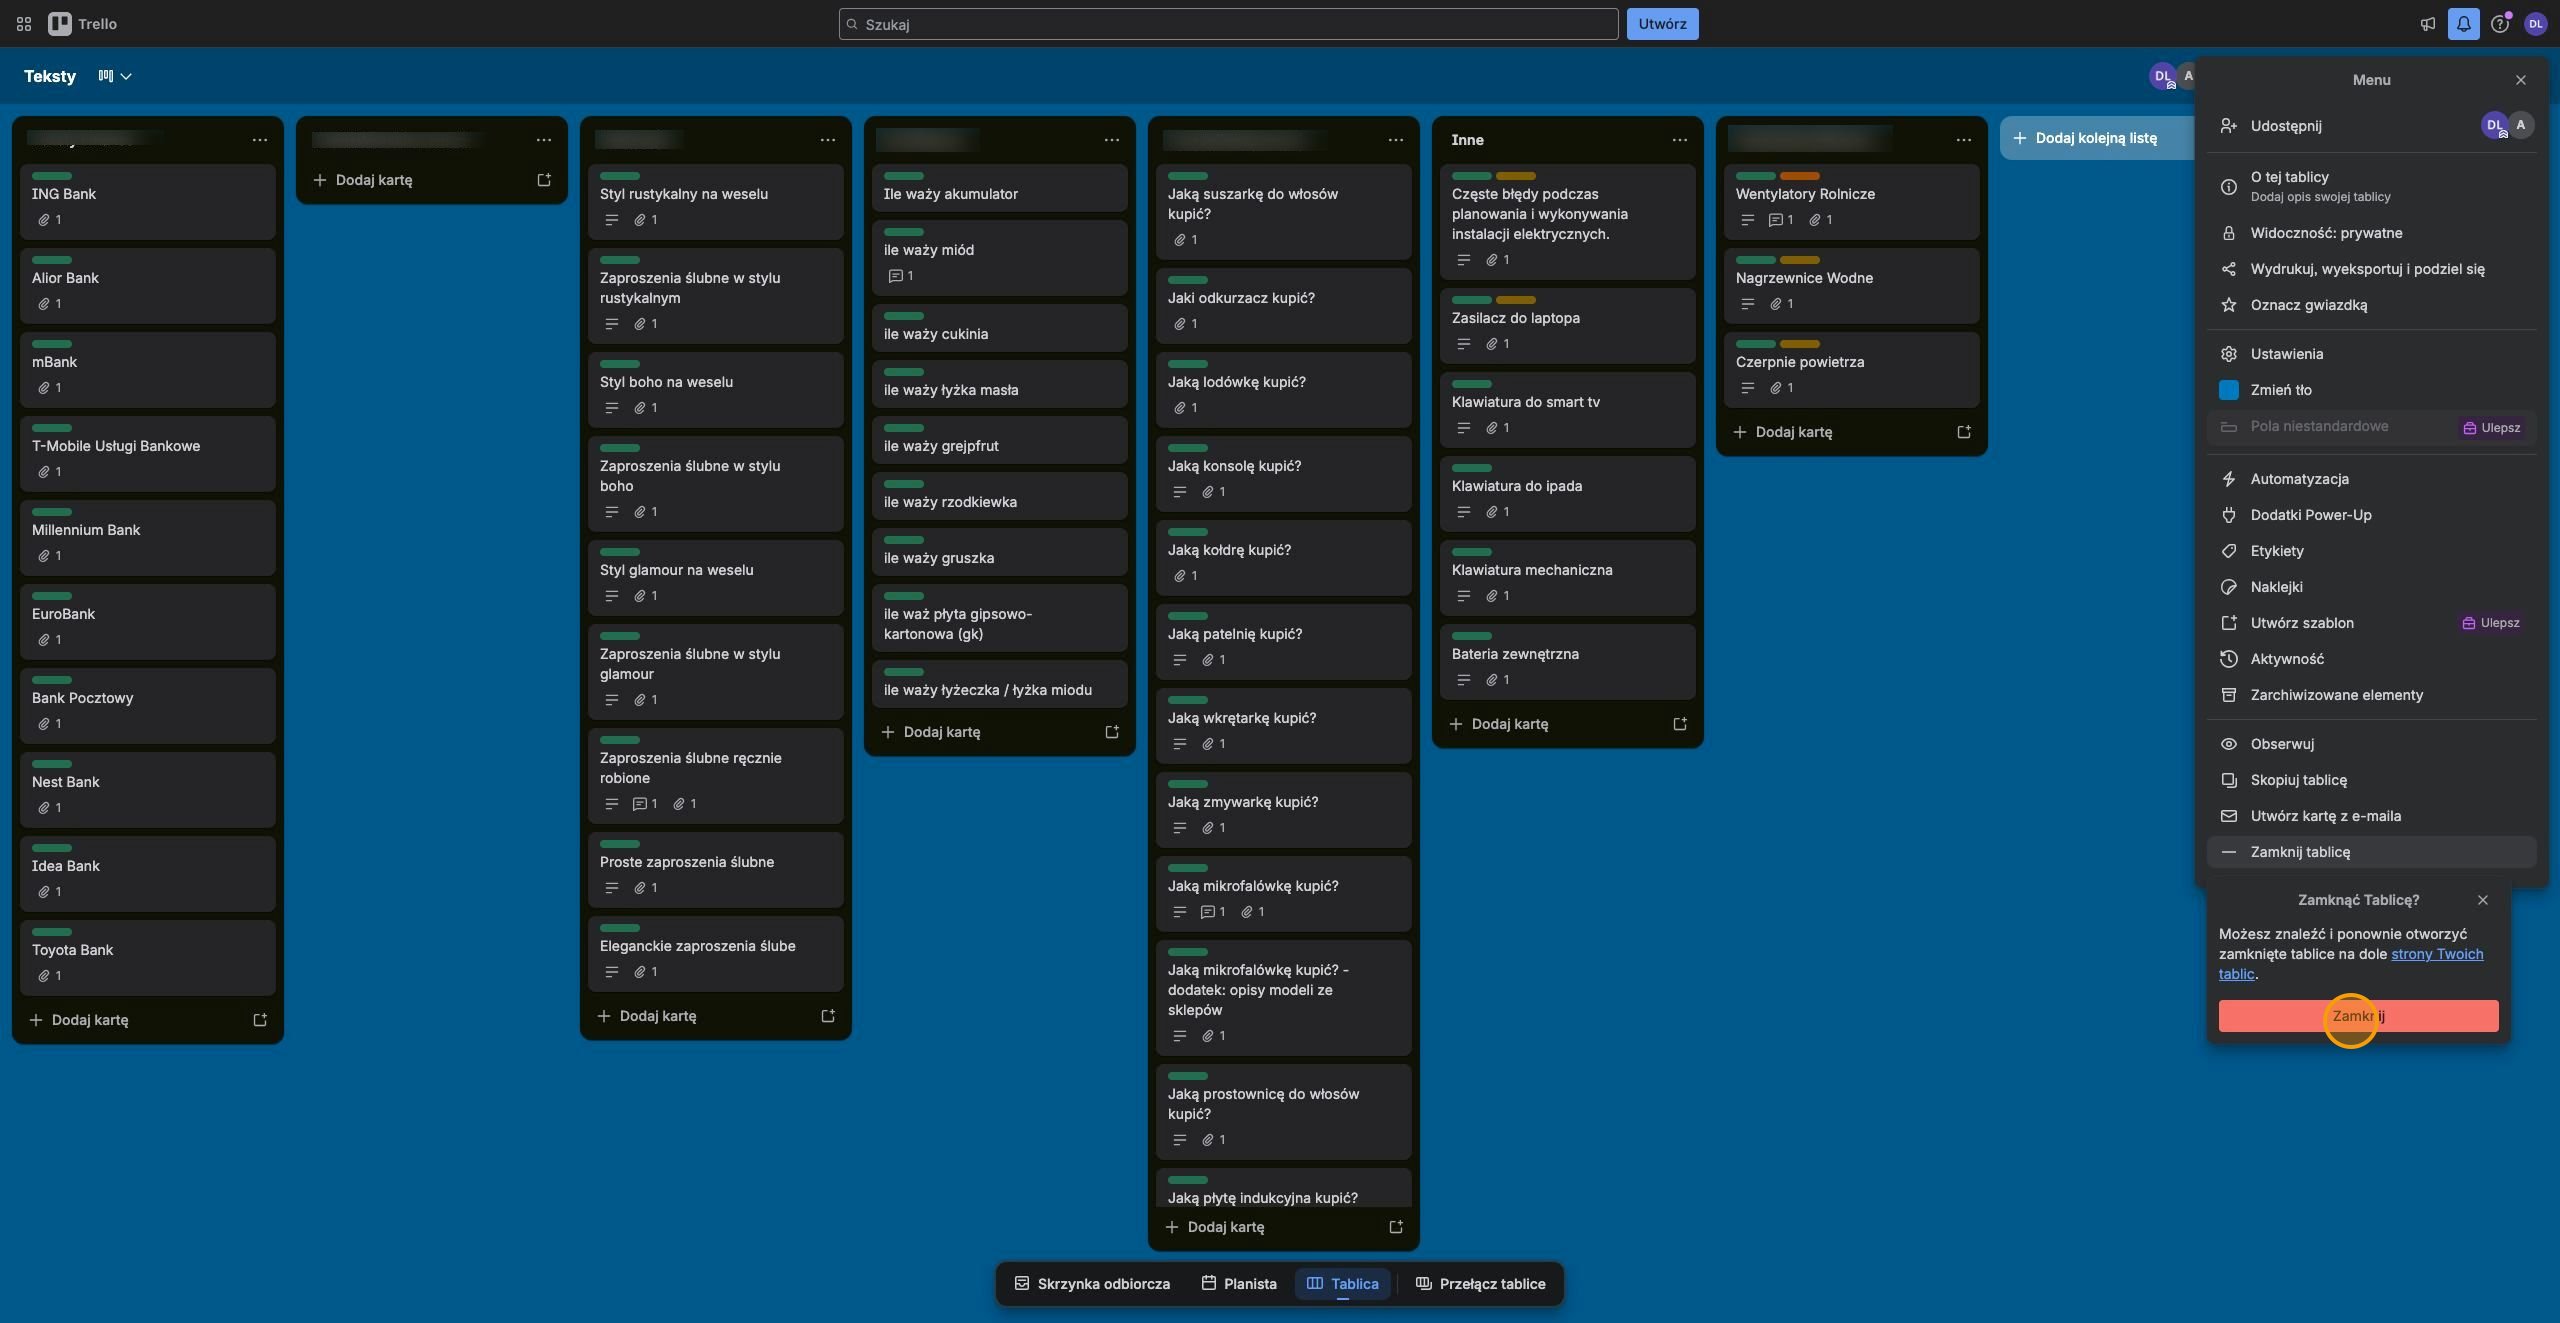Viewport: 2560px width, 1323px height.
Task: Click the Trello logo home icon
Action: [x=84, y=24]
